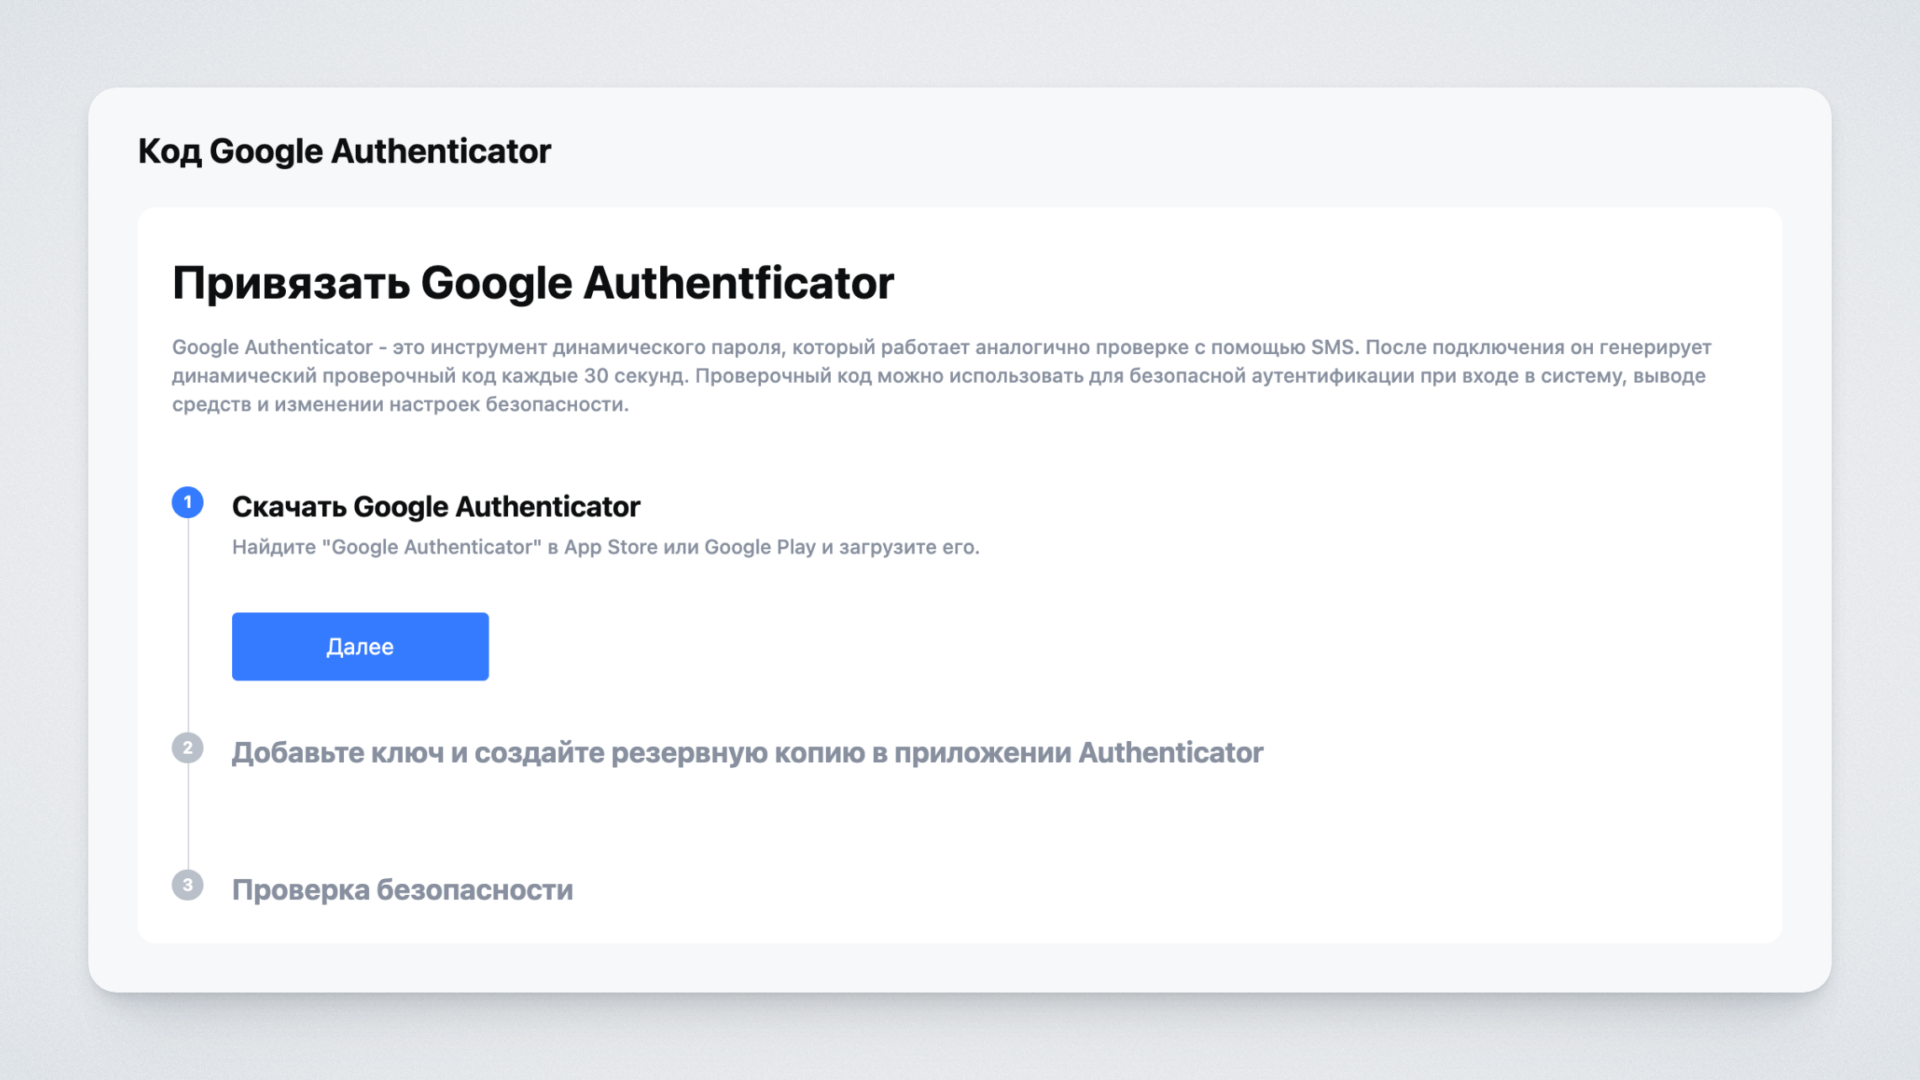Click the Код Google Authenticator page title
Image resolution: width=1920 pixels, height=1080 pixels.
[344, 151]
